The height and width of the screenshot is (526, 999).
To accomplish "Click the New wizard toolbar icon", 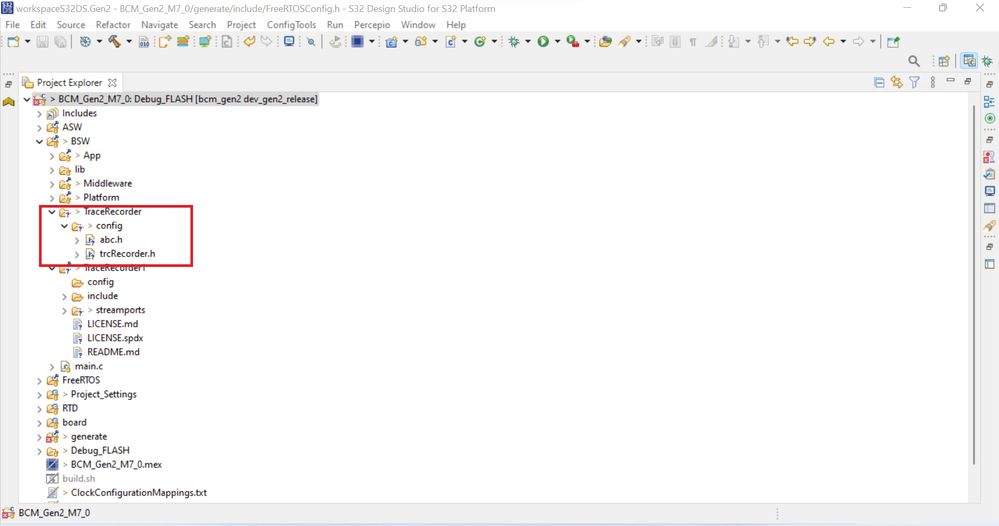I will pyautogui.click(x=13, y=41).
